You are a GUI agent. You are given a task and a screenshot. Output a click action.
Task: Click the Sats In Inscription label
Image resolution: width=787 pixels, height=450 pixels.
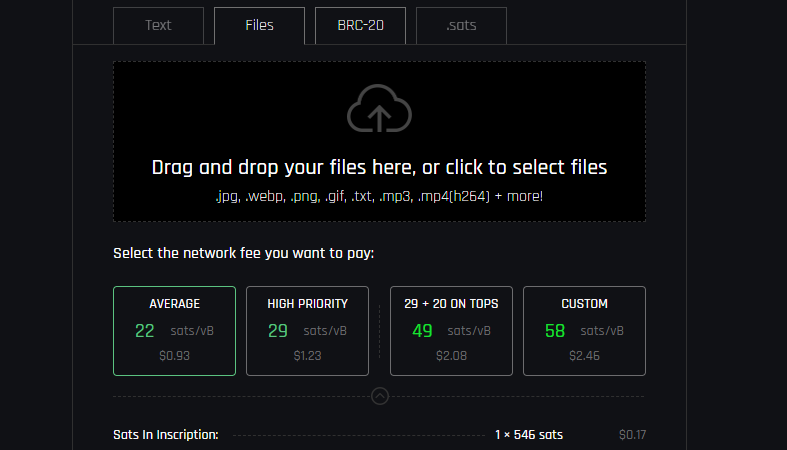(166, 434)
